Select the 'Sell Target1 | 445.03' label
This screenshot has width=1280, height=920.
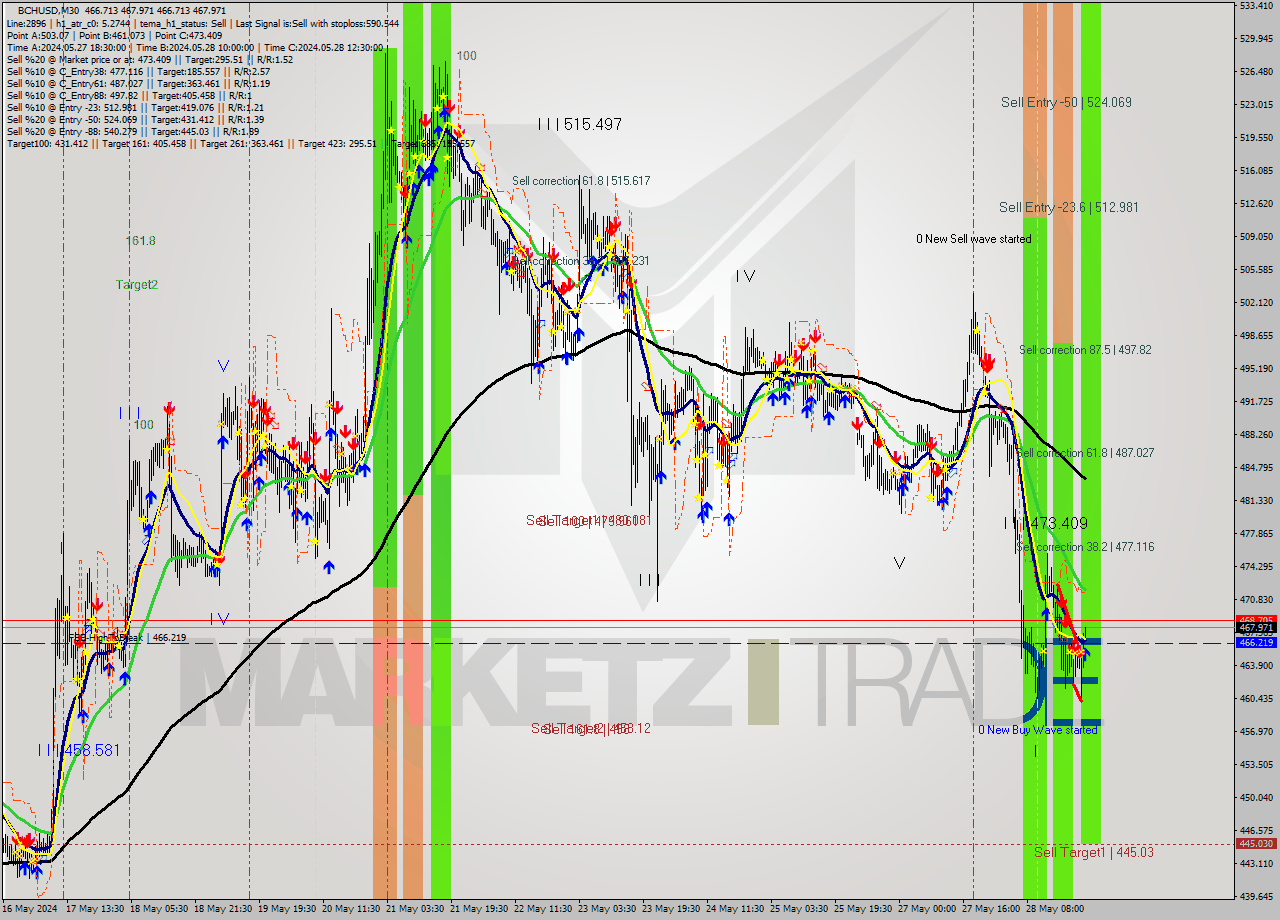pos(1093,852)
